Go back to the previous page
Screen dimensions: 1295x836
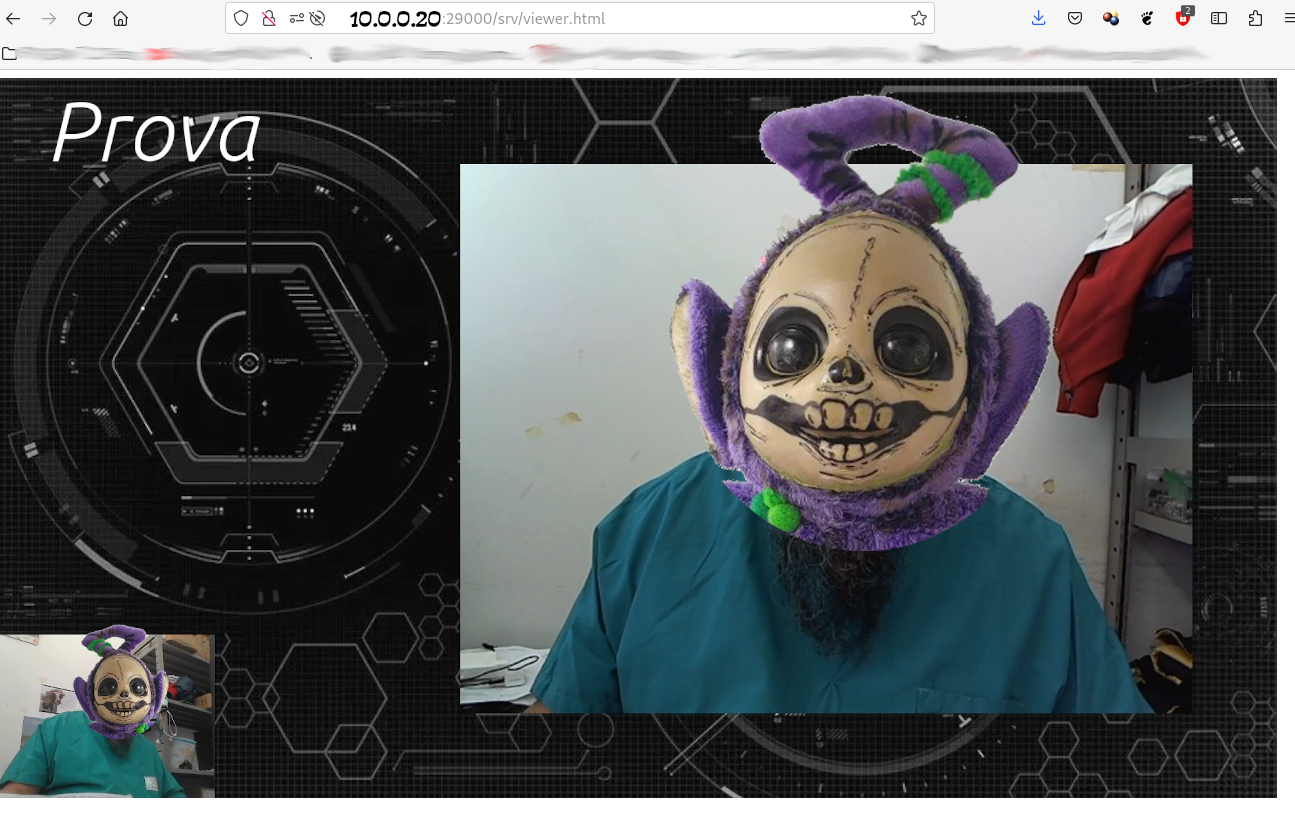click(14, 18)
